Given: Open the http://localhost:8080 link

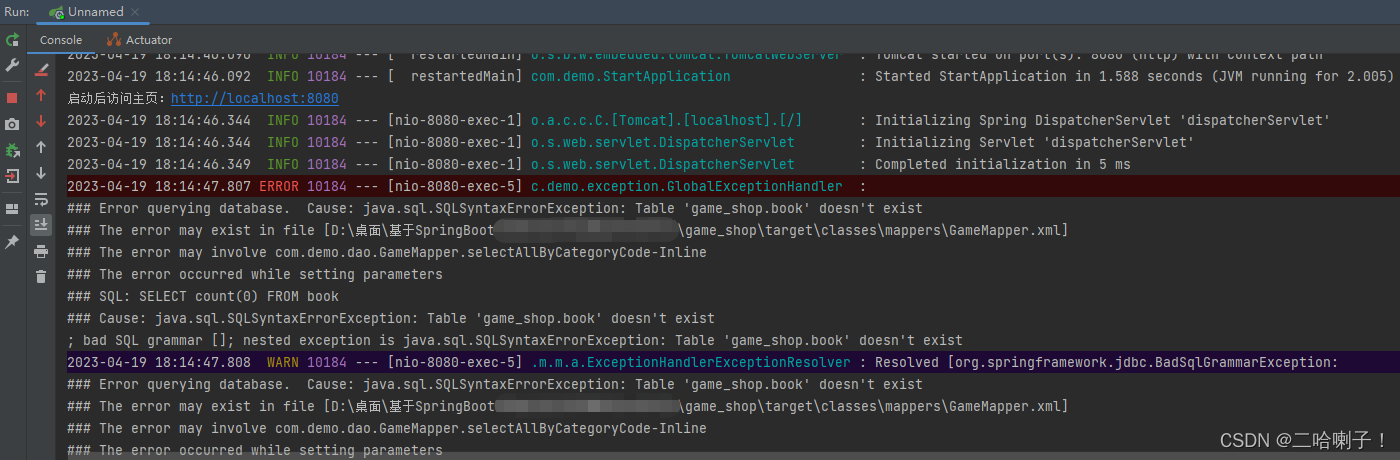Looking at the screenshot, I should (x=255, y=98).
